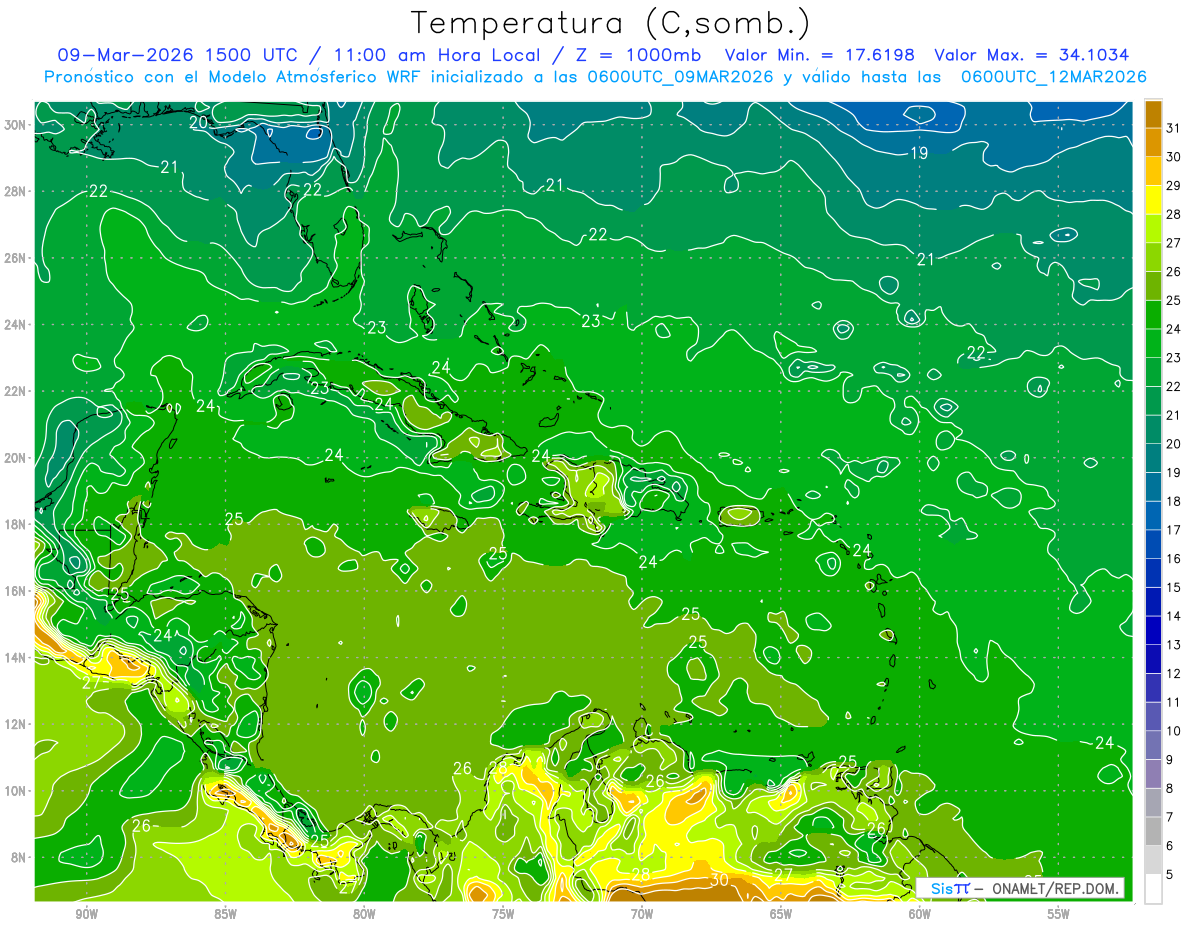Pick the yellow swatch between 28 and 29
Viewport: 1200px width, 927px height.
pos(1153,200)
